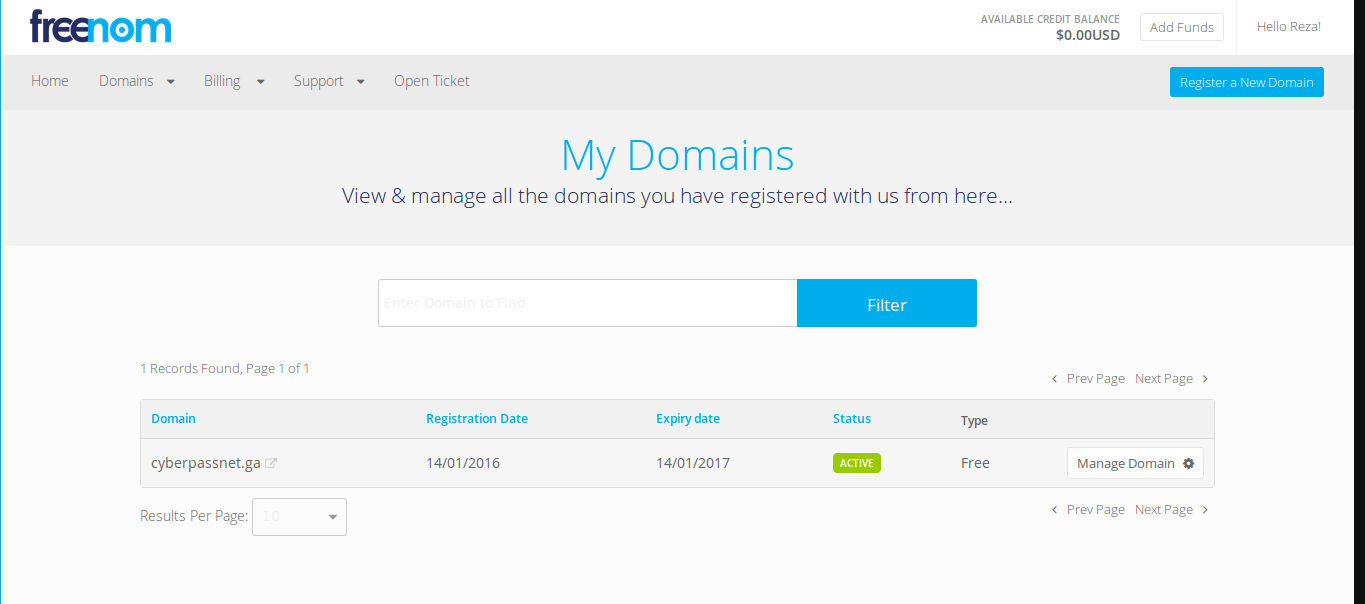
Task: Click Next Page above the table
Action: tap(1172, 379)
